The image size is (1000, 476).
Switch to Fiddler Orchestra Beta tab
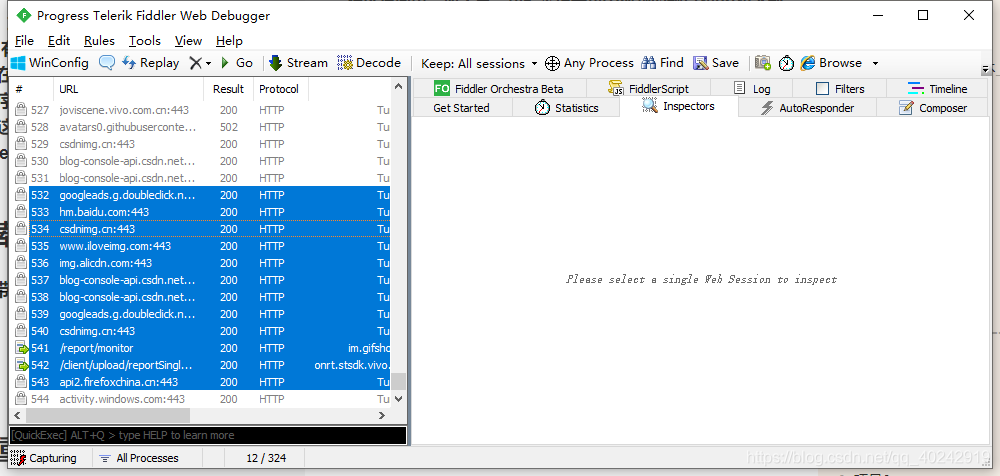tap(499, 89)
